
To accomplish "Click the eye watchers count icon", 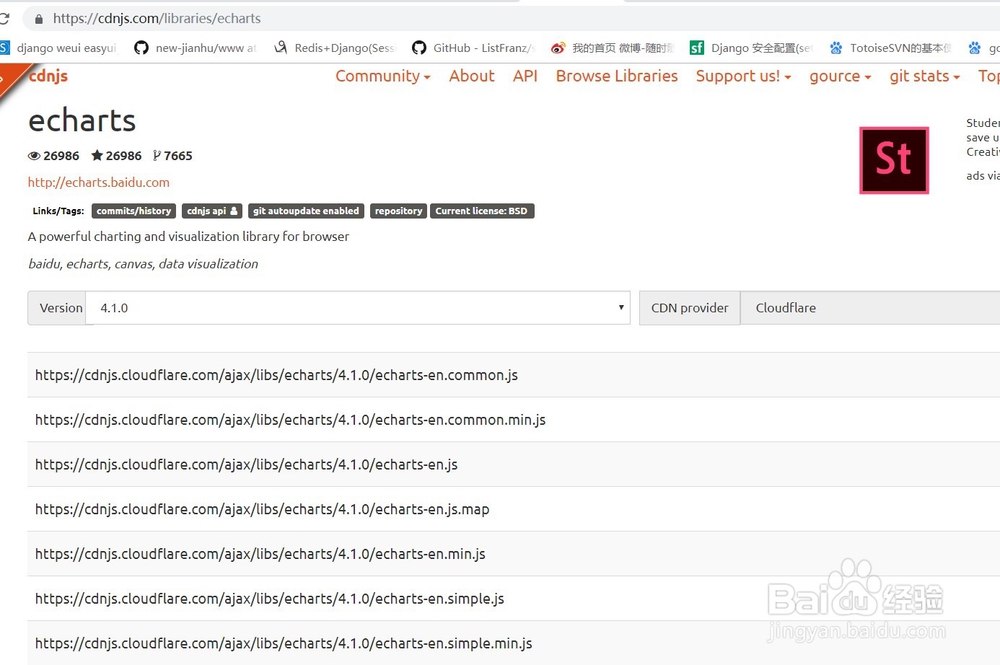I will click(34, 156).
